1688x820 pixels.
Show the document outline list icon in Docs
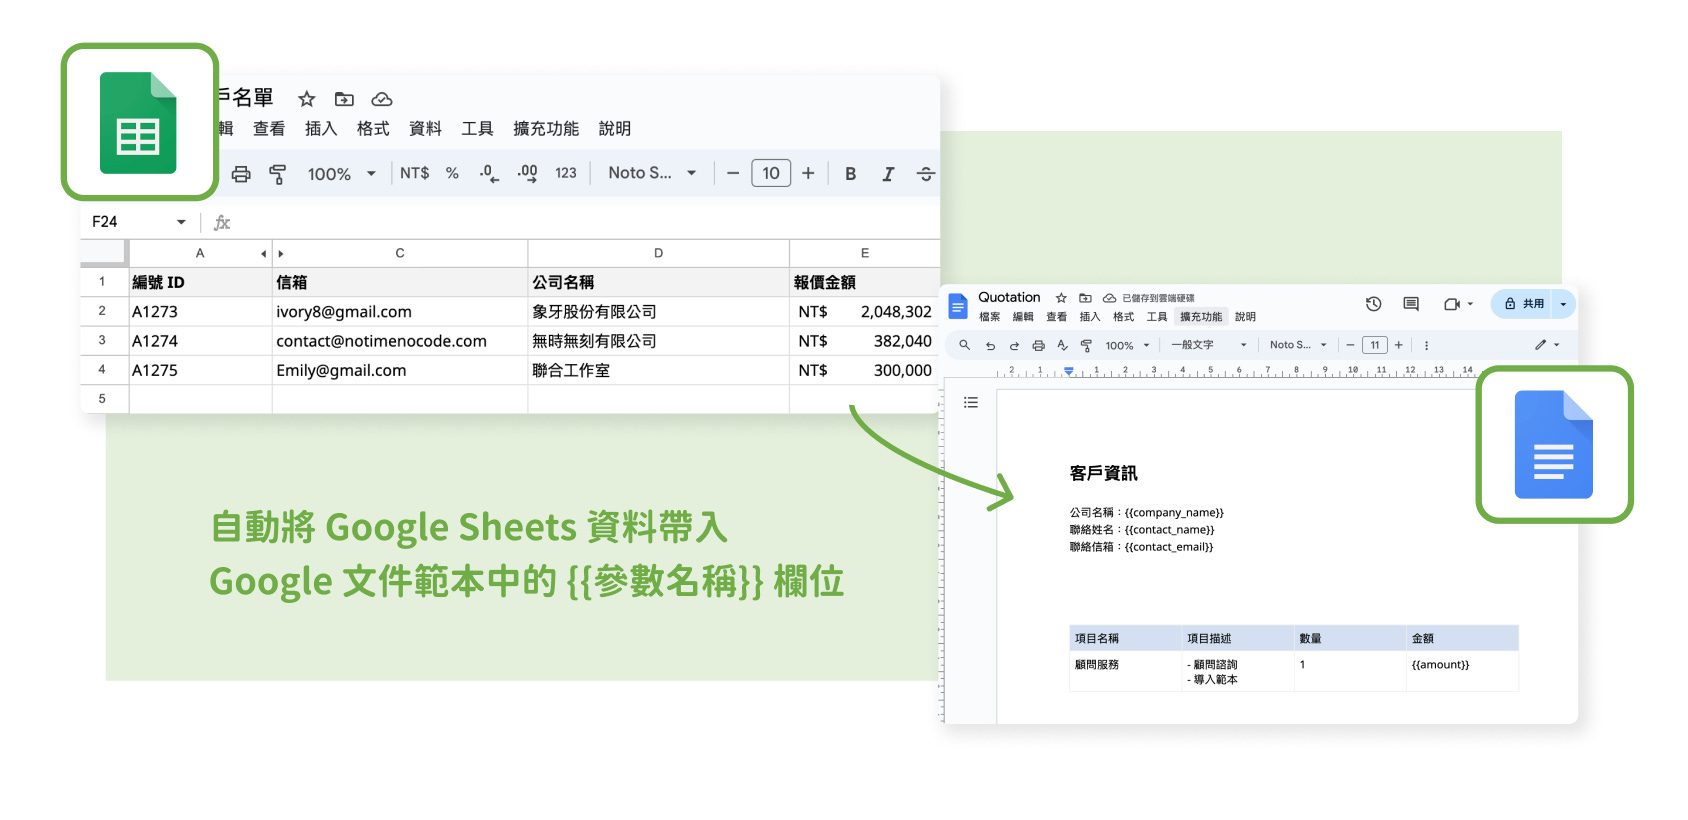click(970, 403)
